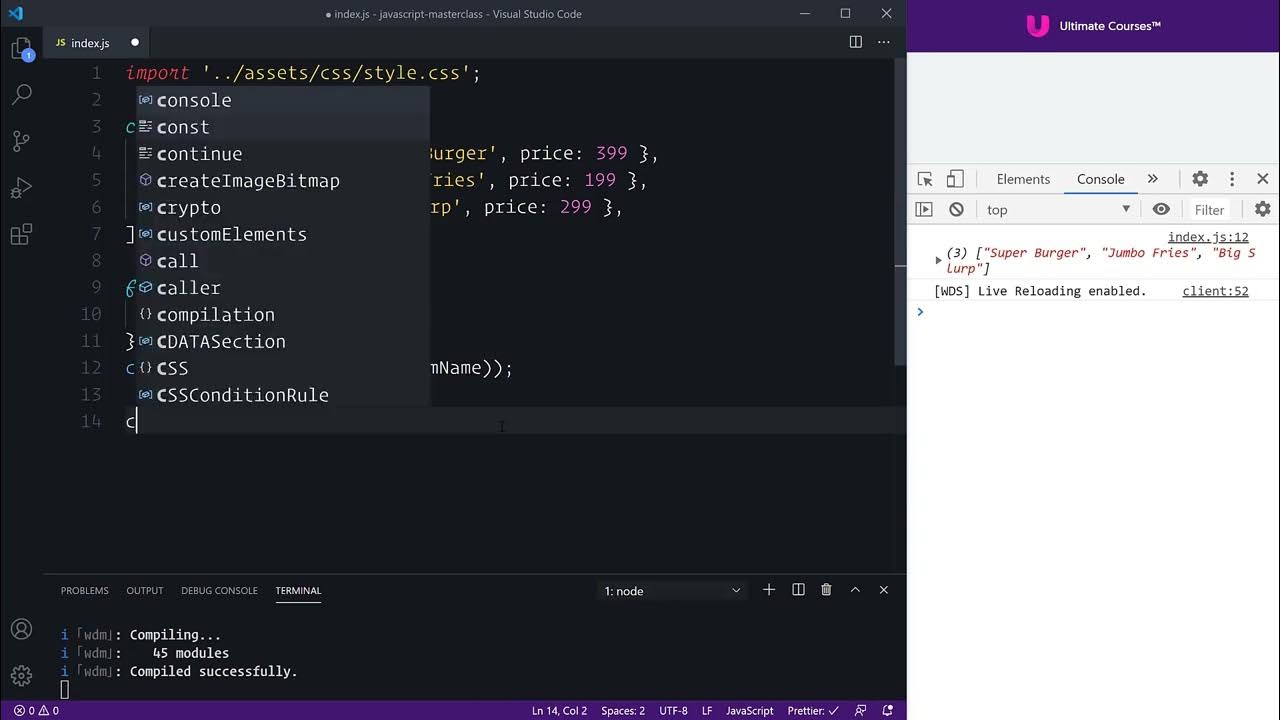The width and height of the screenshot is (1280, 720).
Task: Choose 'const' from the suggestion list
Action: click(x=283, y=127)
